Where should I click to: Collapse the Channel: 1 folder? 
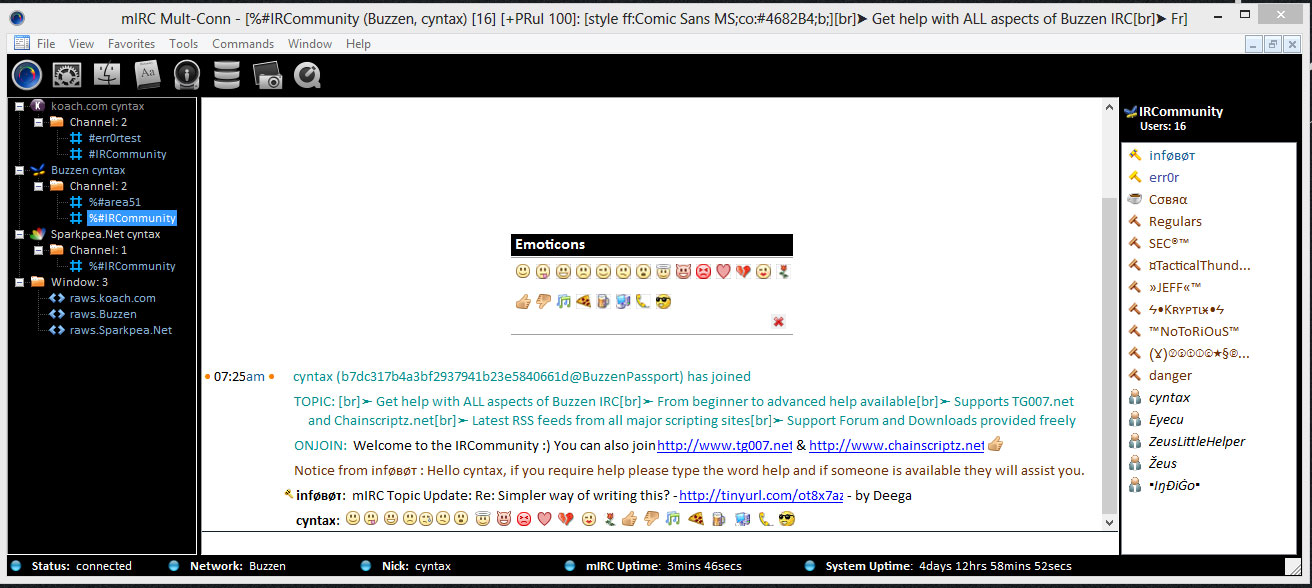39,250
